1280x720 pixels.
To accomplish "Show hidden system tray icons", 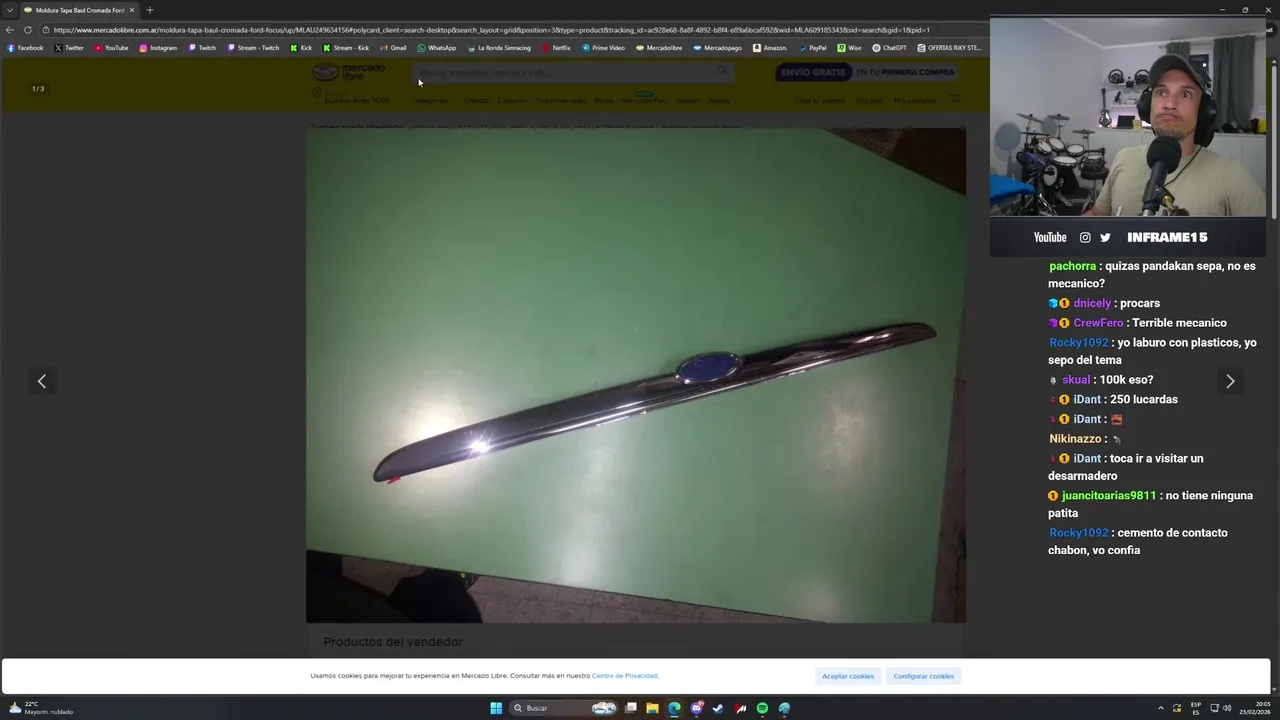I will 1161,708.
